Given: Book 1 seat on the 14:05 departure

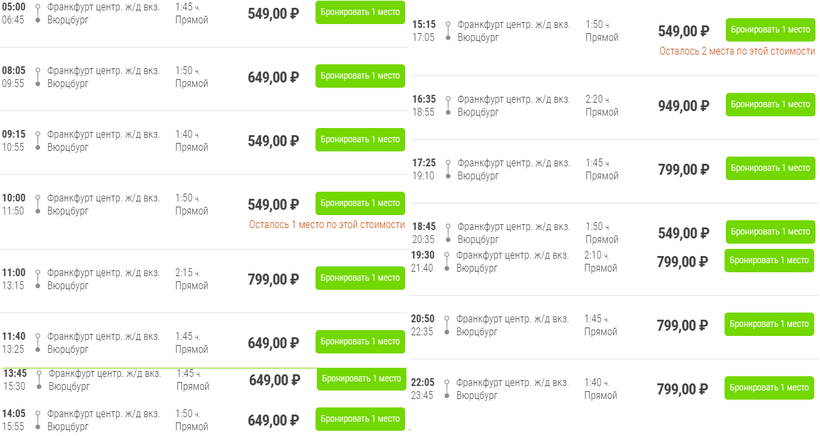Looking at the screenshot, I should [360, 419].
